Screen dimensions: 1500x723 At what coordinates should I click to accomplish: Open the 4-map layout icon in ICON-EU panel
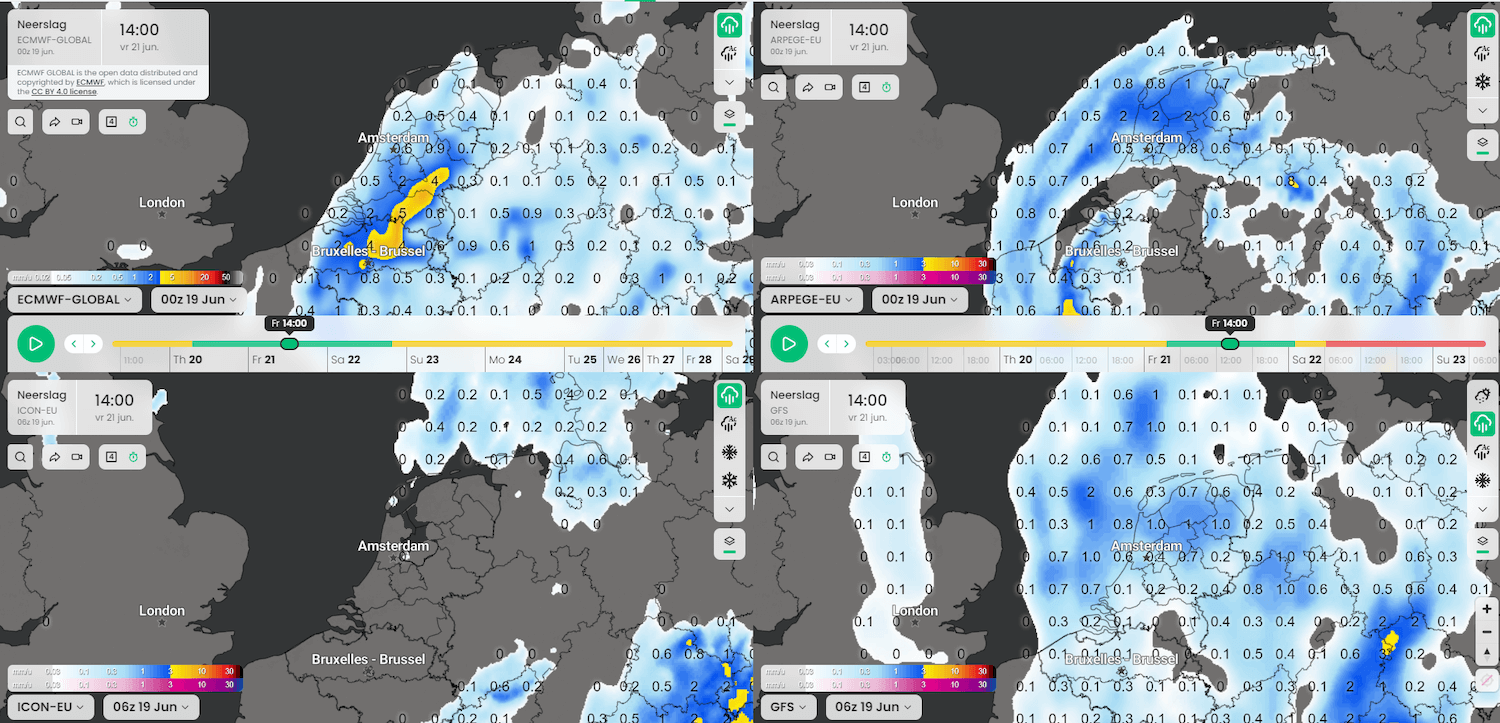111,457
